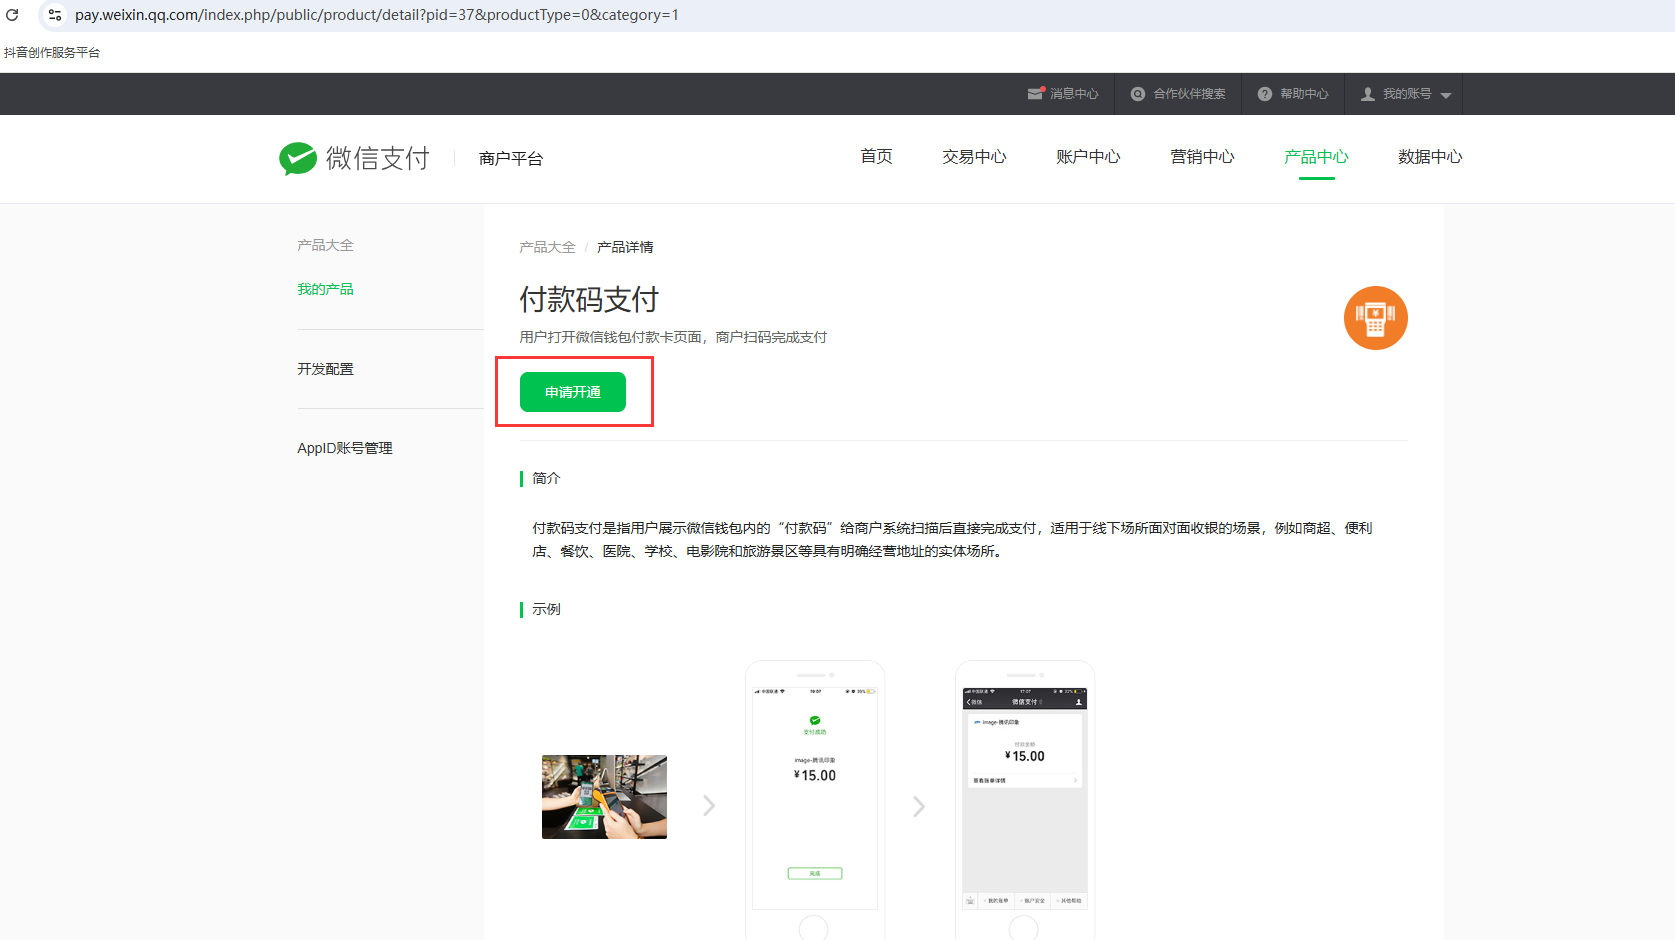Expand the 我的账号 dropdown arrow
Image resolution: width=1675 pixels, height=940 pixels.
point(1446,95)
